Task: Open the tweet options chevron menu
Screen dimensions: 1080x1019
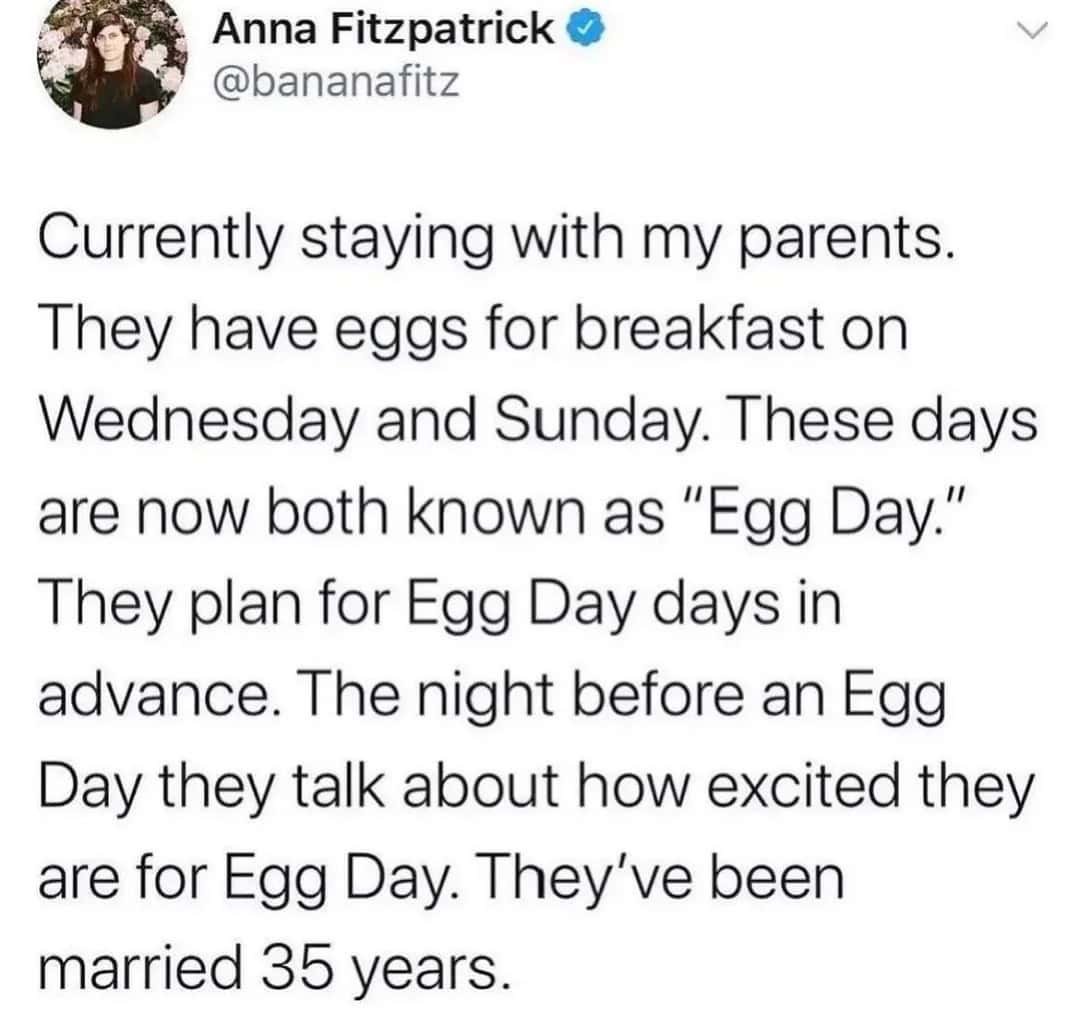Action: pyautogui.click(x=1032, y=30)
